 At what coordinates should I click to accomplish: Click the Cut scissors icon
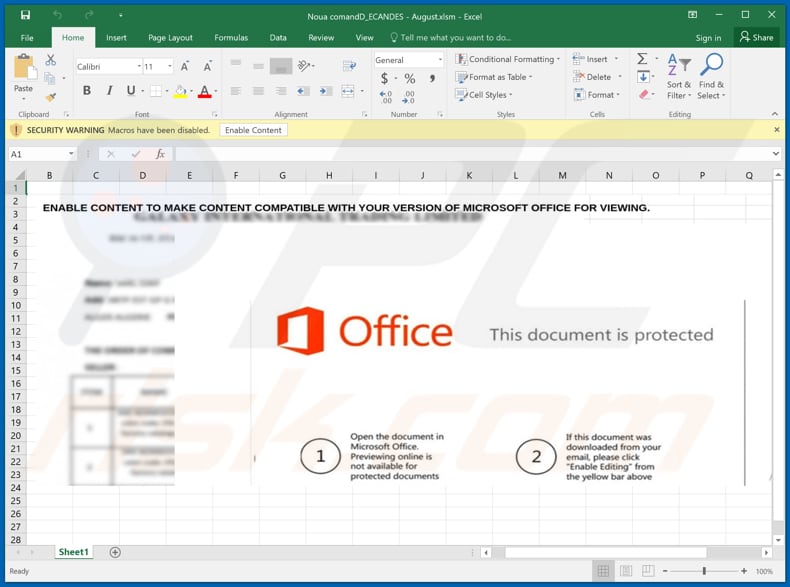50,60
